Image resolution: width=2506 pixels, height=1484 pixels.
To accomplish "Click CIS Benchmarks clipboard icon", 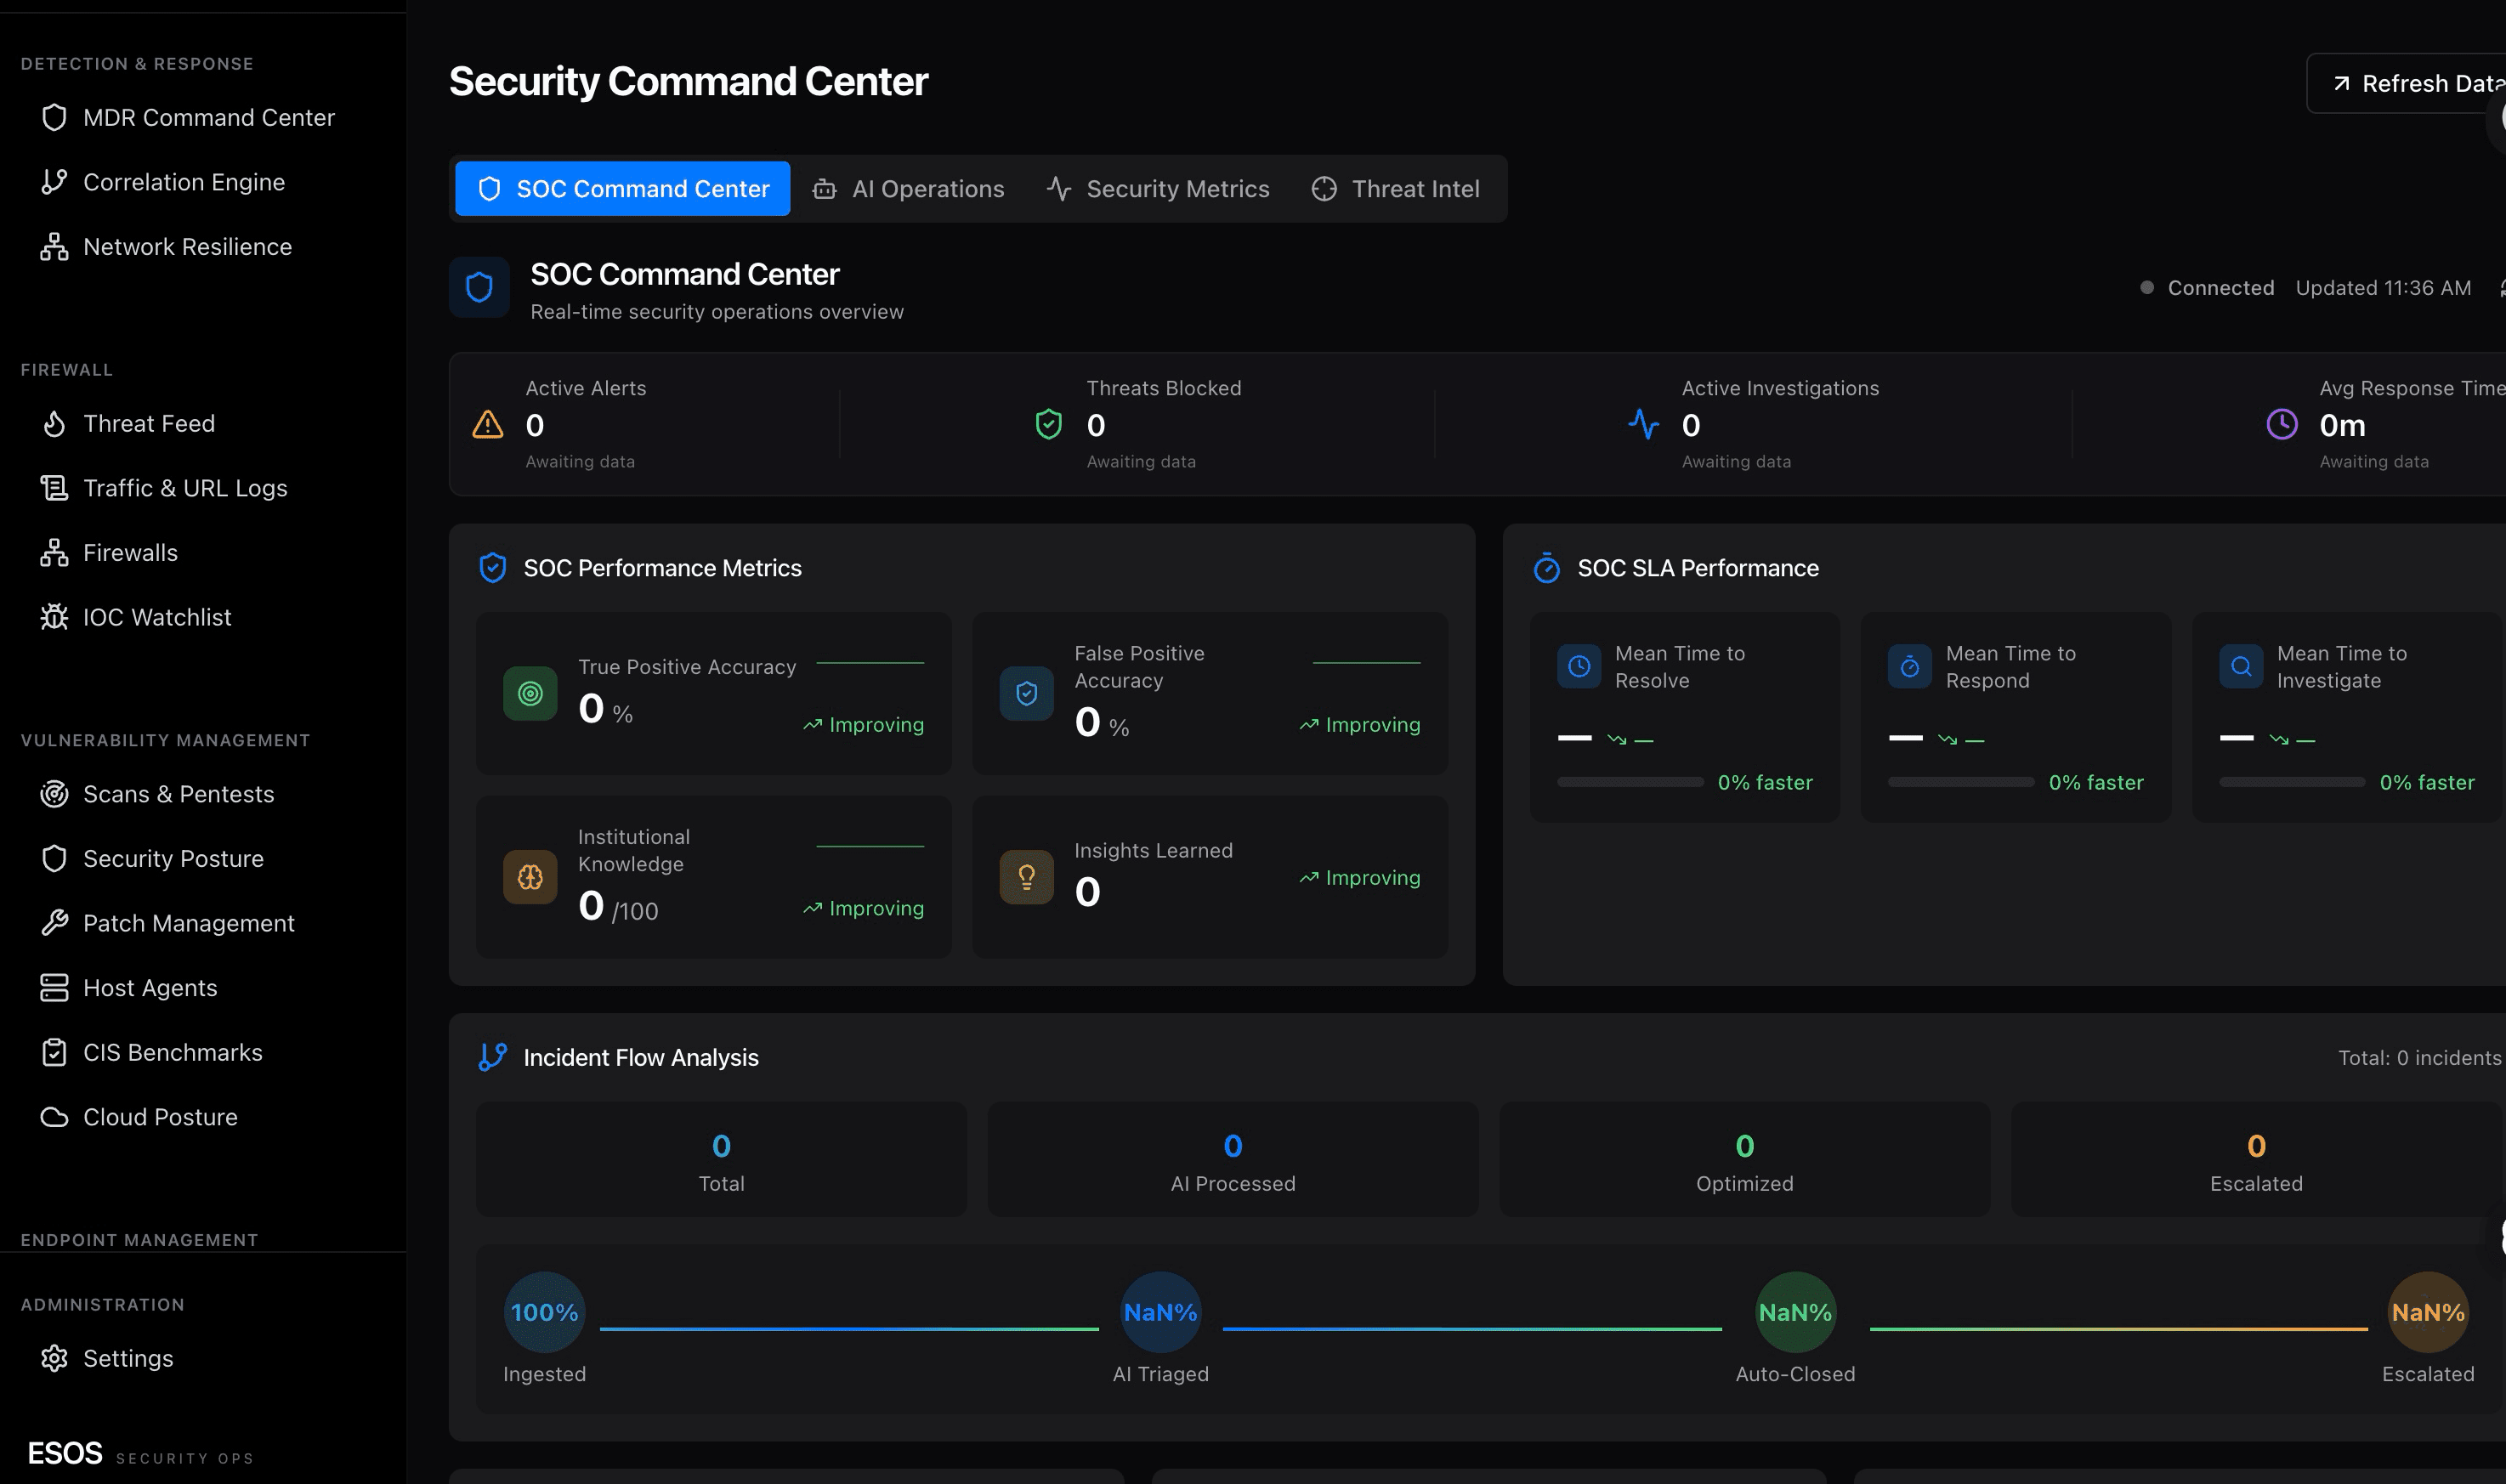I will click(x=54, y=1053).
